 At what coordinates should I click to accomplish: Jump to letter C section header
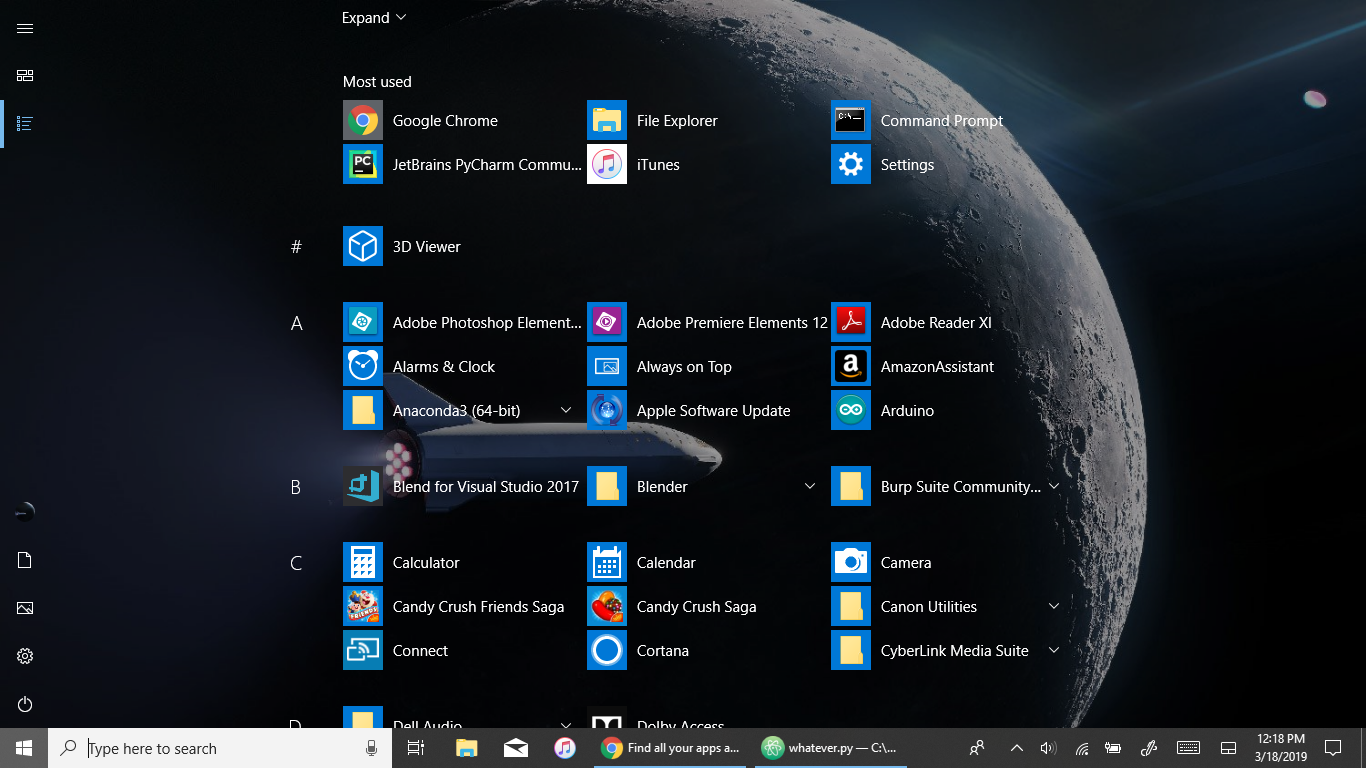tap(296, 563)
